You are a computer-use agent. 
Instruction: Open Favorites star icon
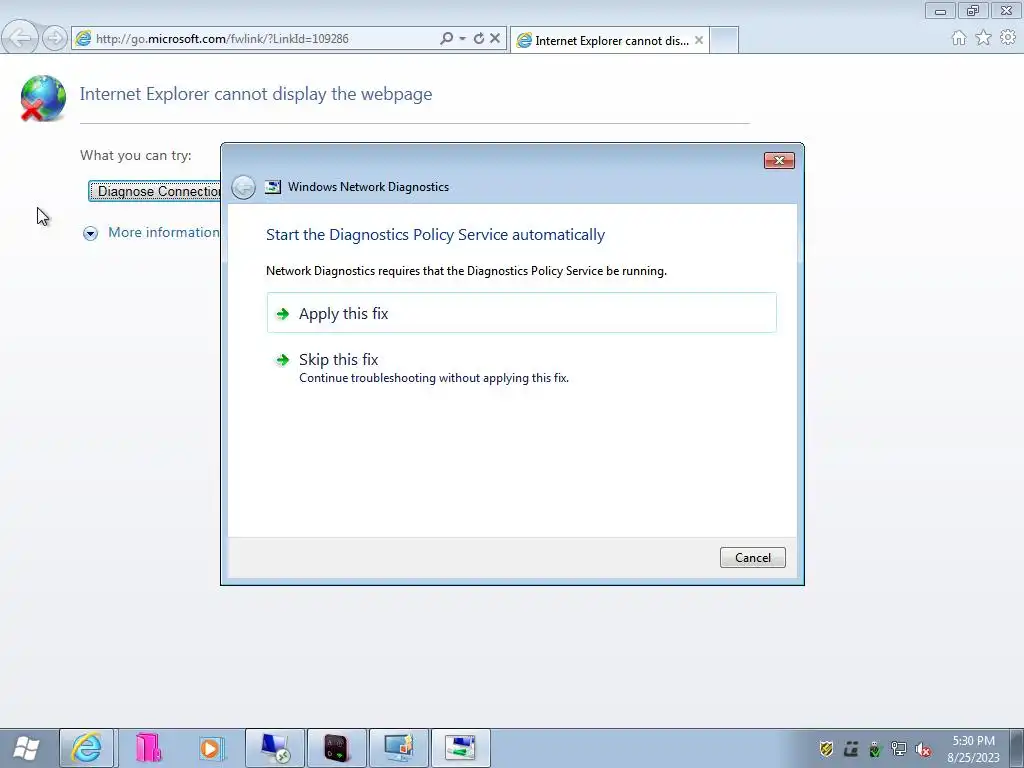(x=983, y=38)
